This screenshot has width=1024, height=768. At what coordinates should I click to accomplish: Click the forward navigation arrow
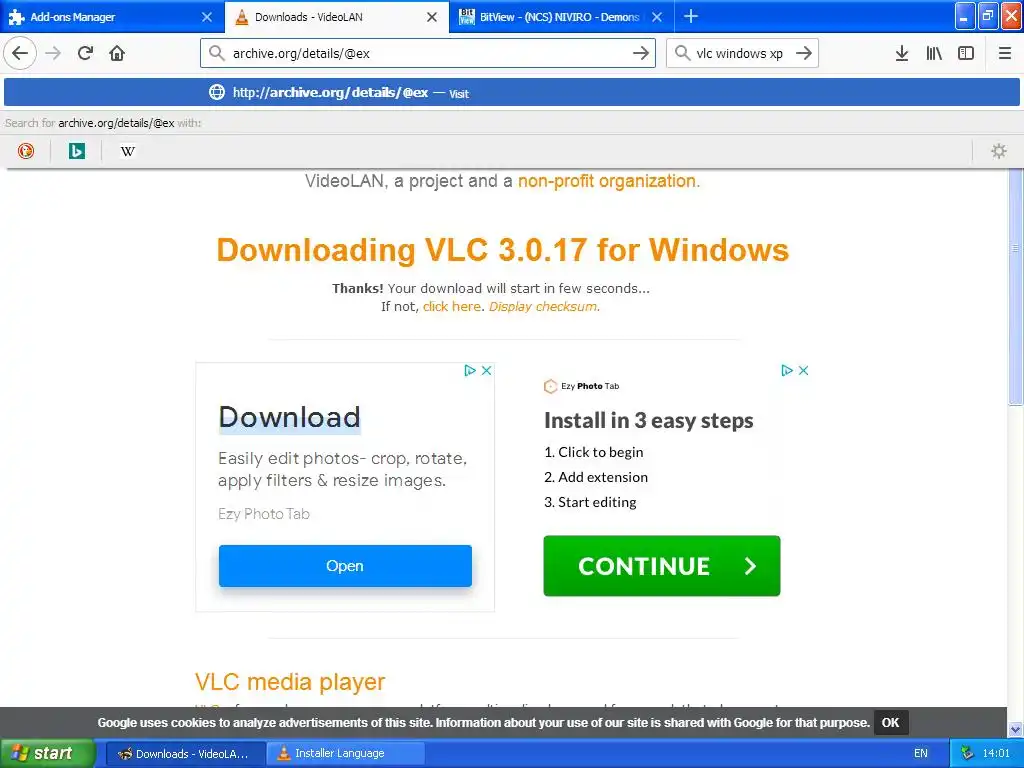click(53, 53)
